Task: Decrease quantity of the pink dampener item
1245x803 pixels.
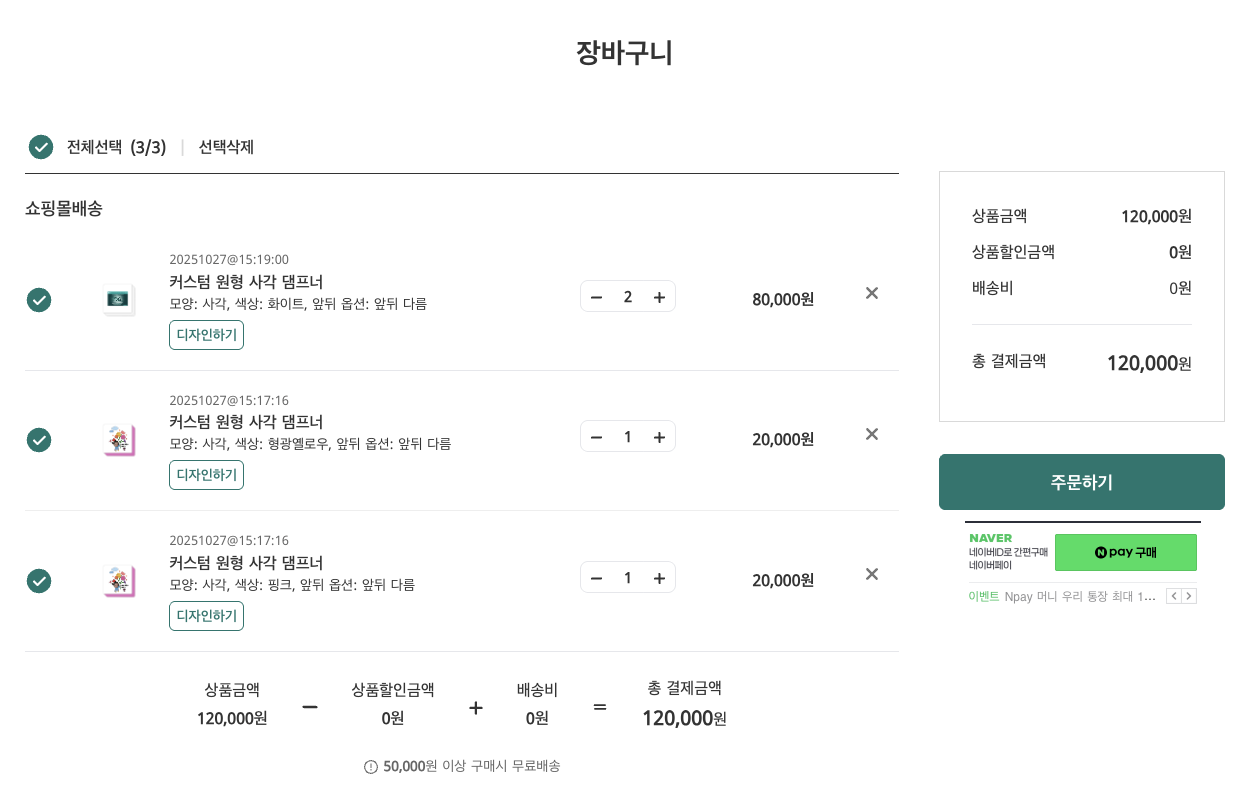Action: coord(597,578)
